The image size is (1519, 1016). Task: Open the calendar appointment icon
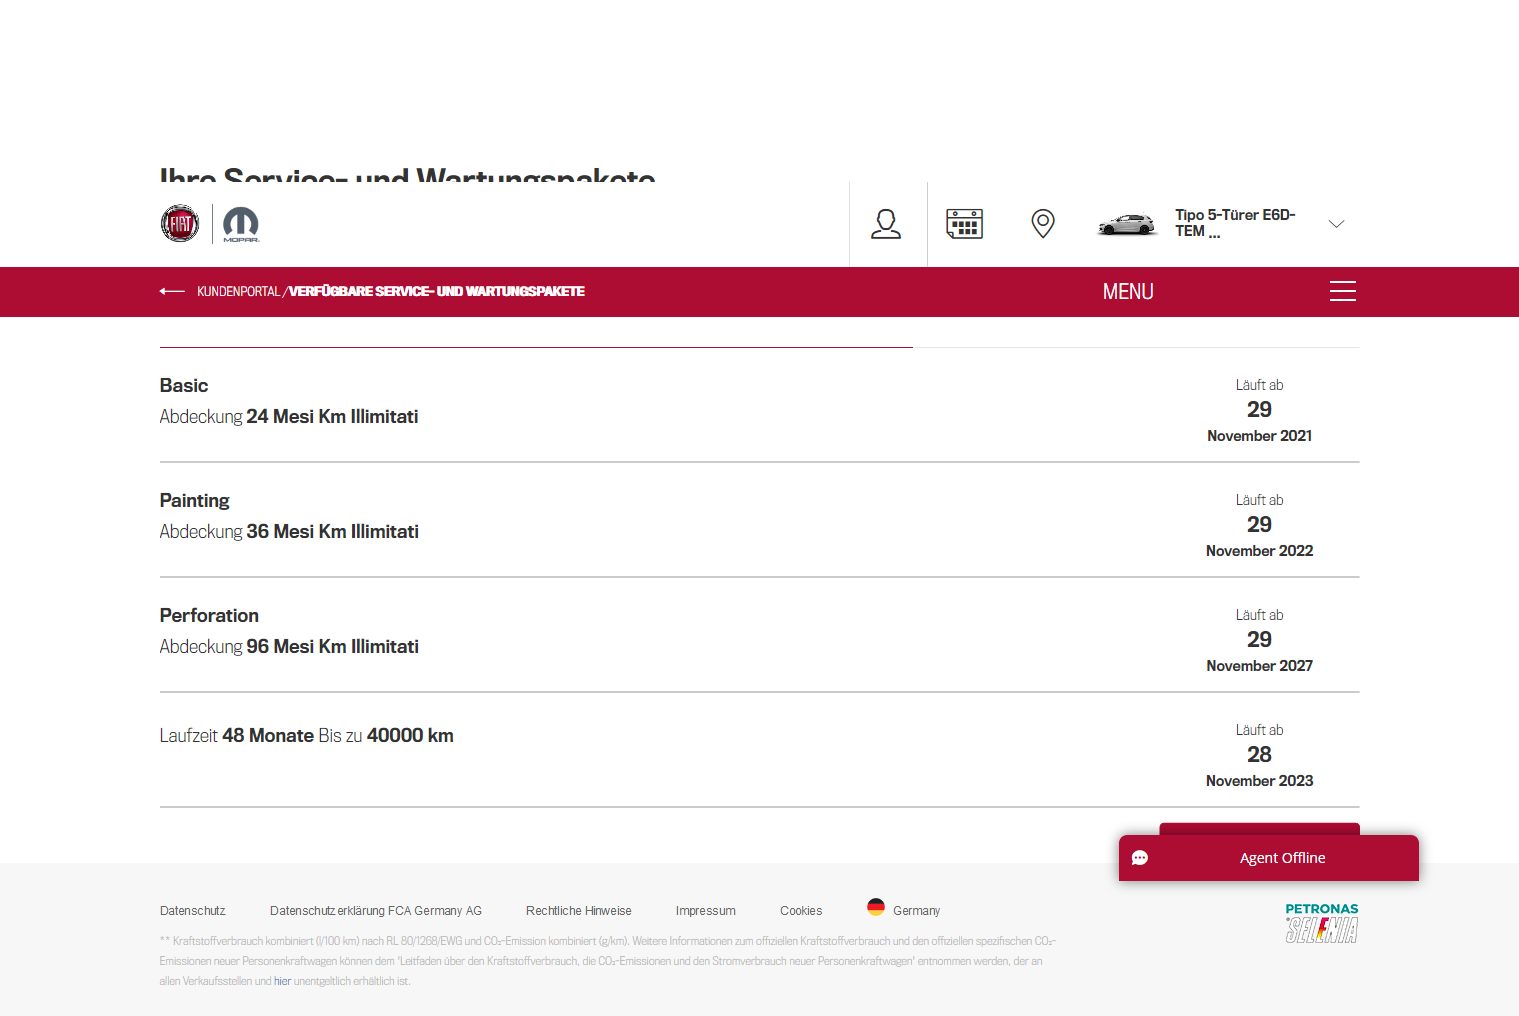coord(964,224)
